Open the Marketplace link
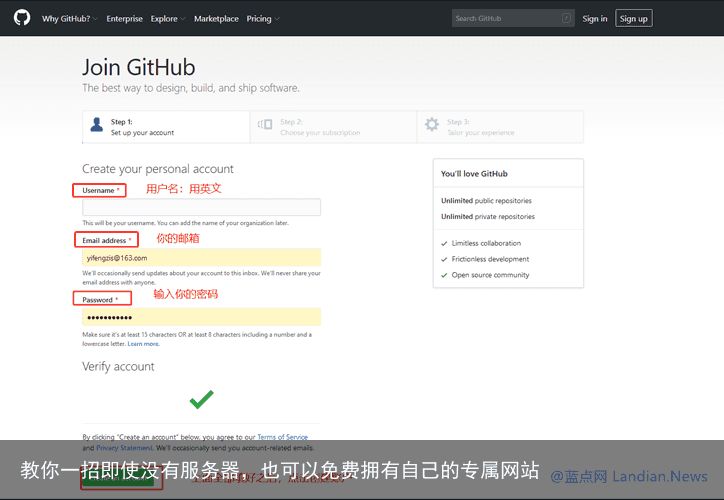Screen dimensions: 724x500 (216, 19)
